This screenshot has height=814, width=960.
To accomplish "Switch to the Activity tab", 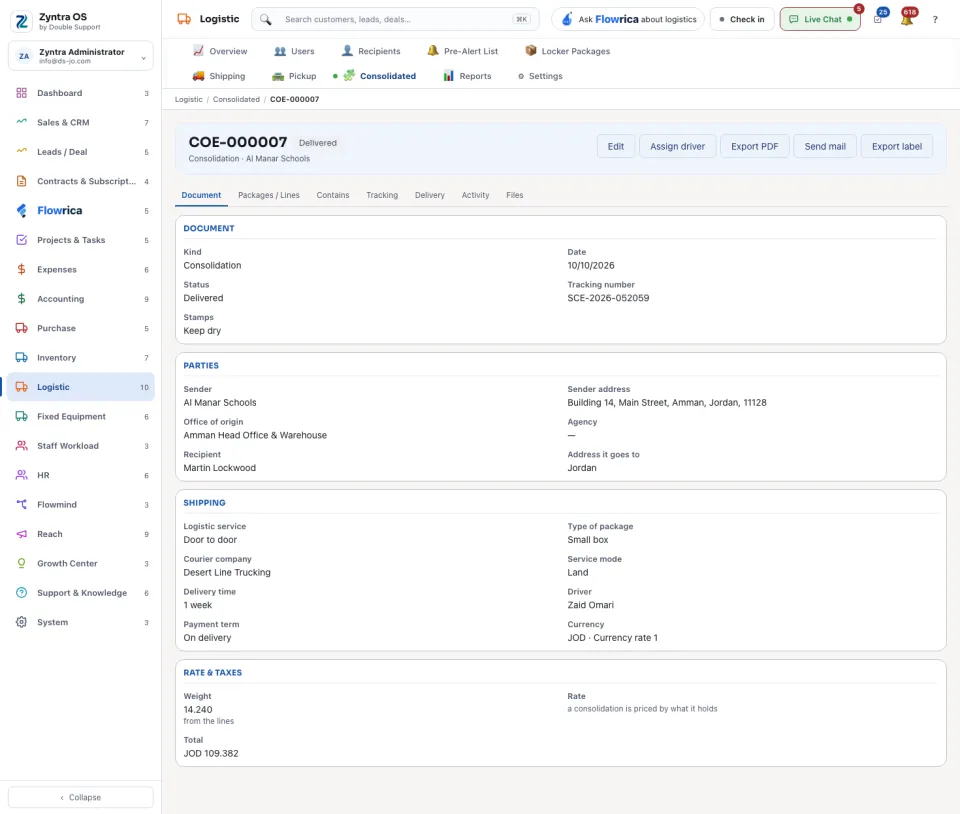I will pos(475,195).
